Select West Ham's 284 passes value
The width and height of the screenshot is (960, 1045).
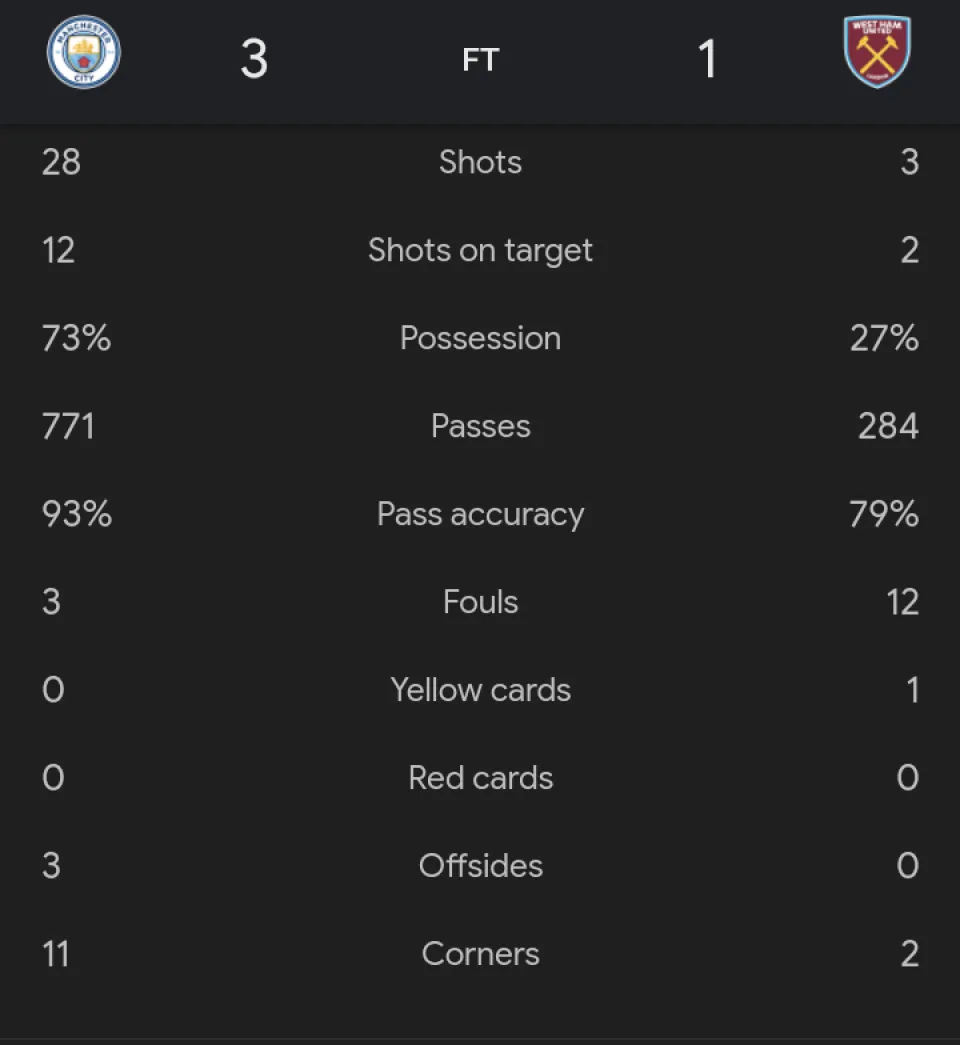(888, 426)
